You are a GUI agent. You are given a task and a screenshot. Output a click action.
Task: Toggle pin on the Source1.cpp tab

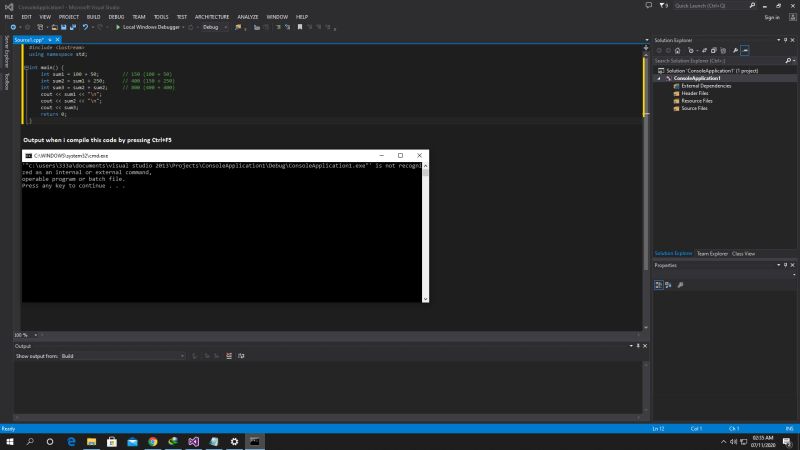(50, 40)
